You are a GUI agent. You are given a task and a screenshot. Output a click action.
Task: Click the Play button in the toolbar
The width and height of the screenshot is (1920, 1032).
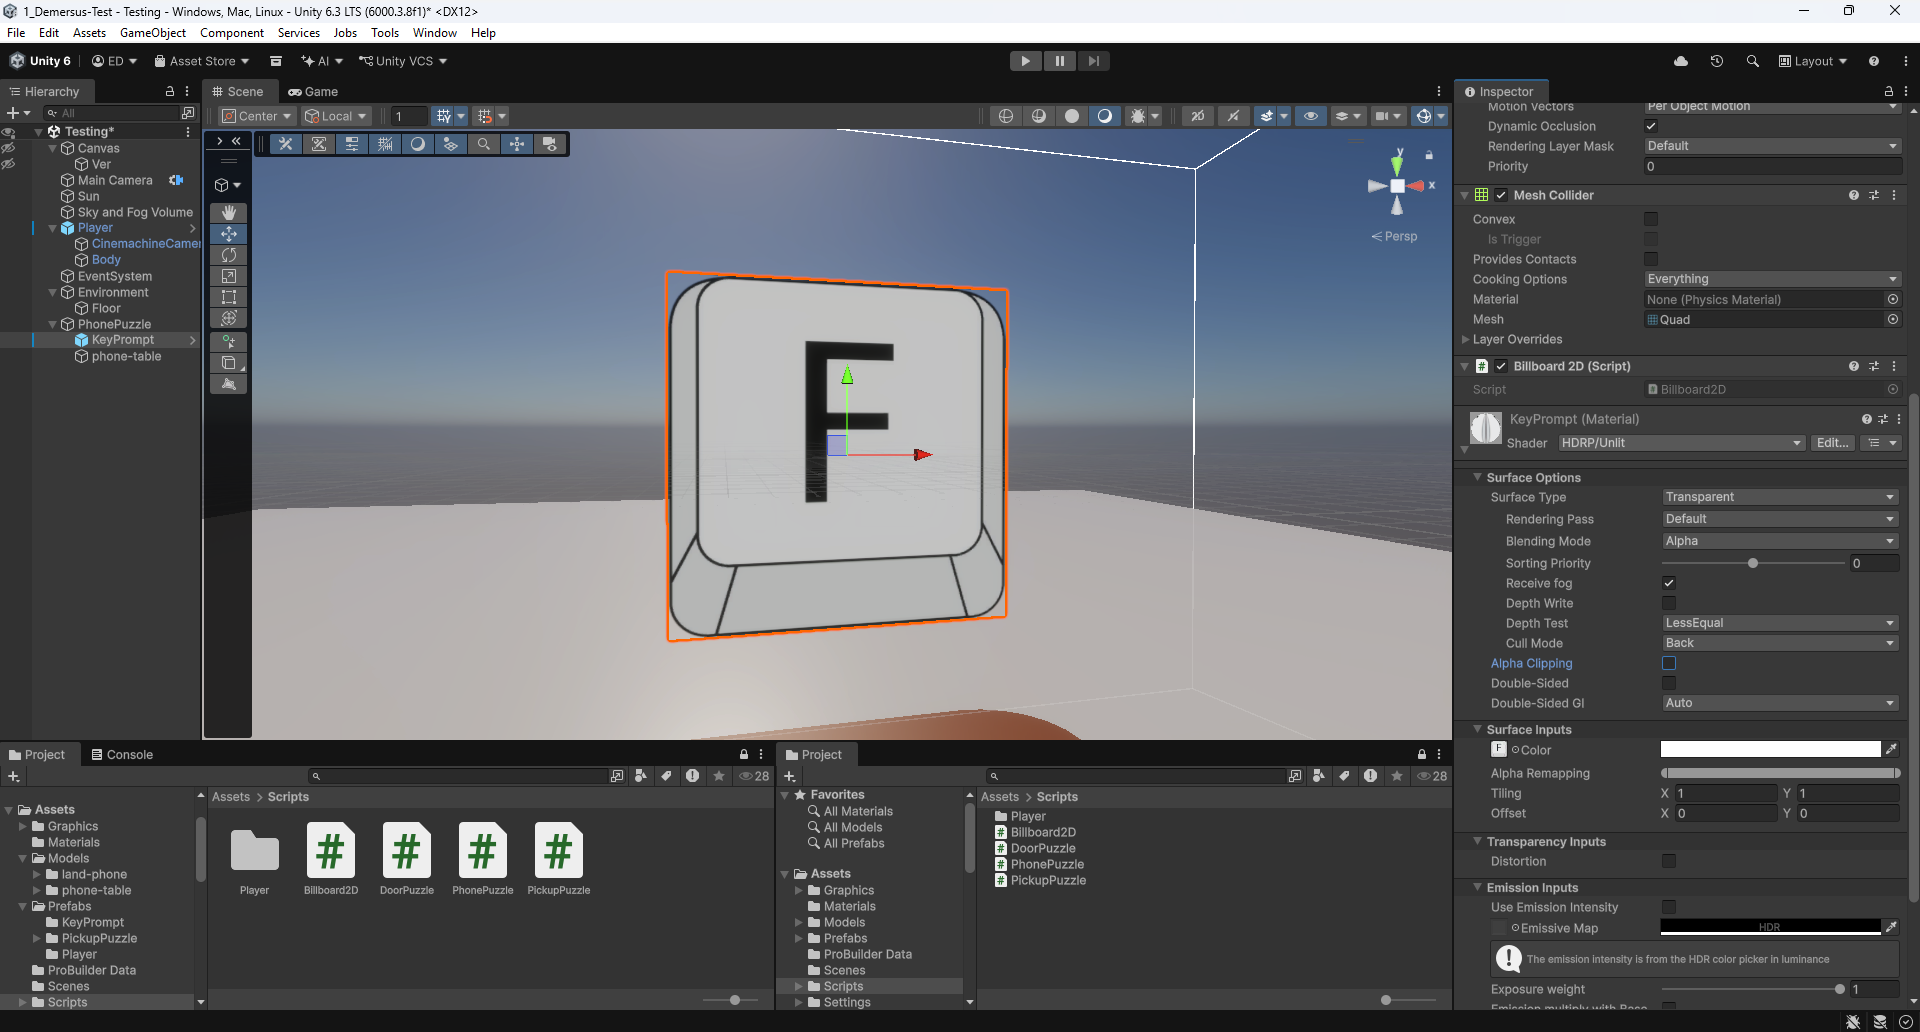[1025, 61]
